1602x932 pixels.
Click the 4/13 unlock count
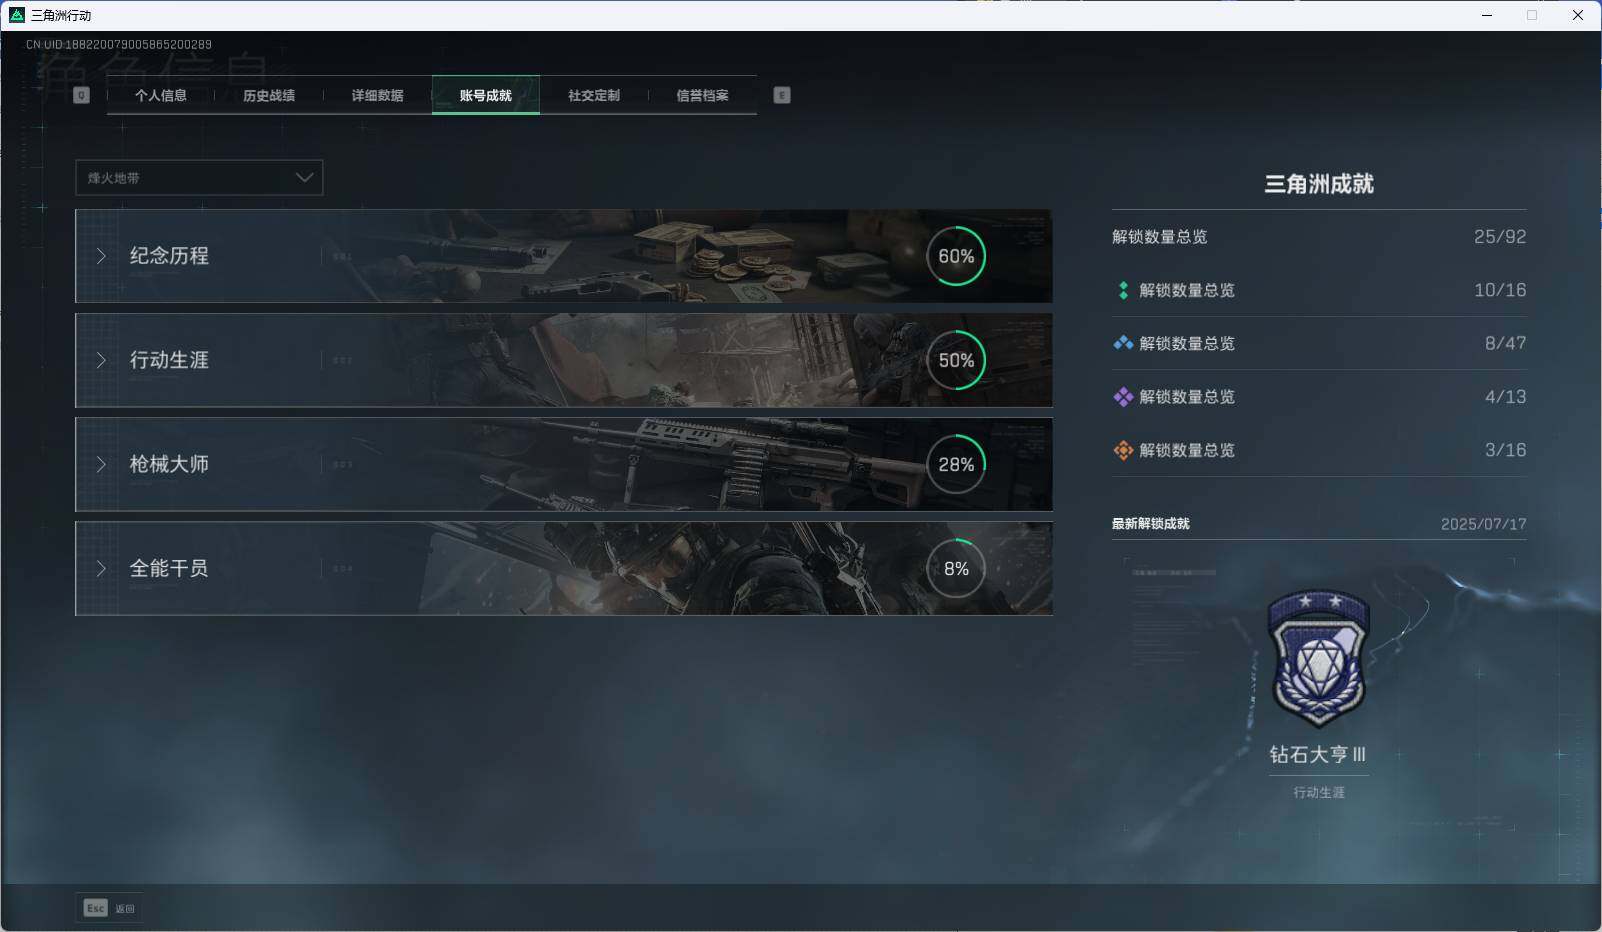pos(1505,397)
